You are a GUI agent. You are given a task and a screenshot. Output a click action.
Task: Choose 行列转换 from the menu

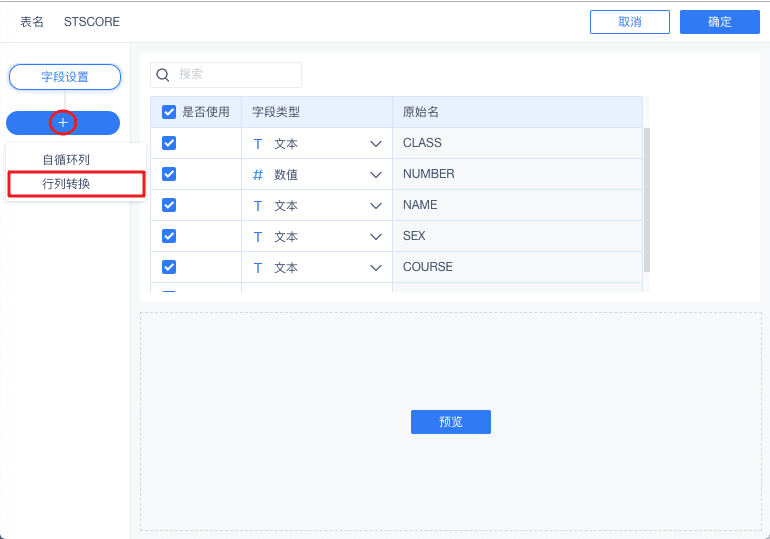(x=66, y=184)
